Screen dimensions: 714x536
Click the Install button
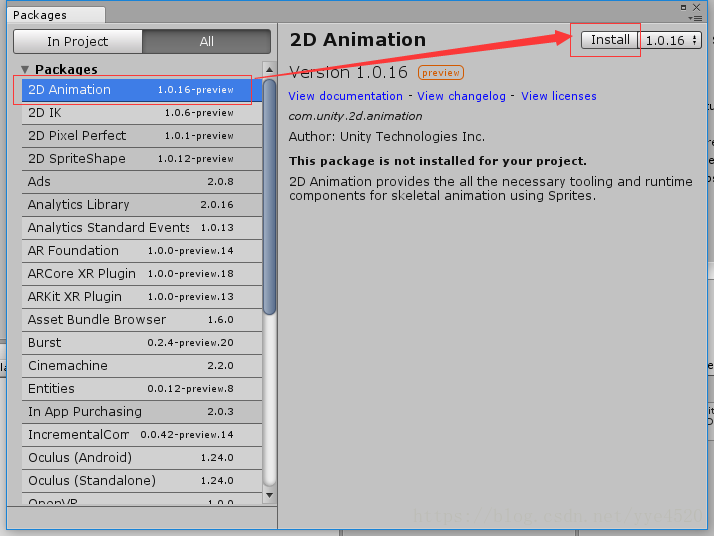(x=609, y=40)
